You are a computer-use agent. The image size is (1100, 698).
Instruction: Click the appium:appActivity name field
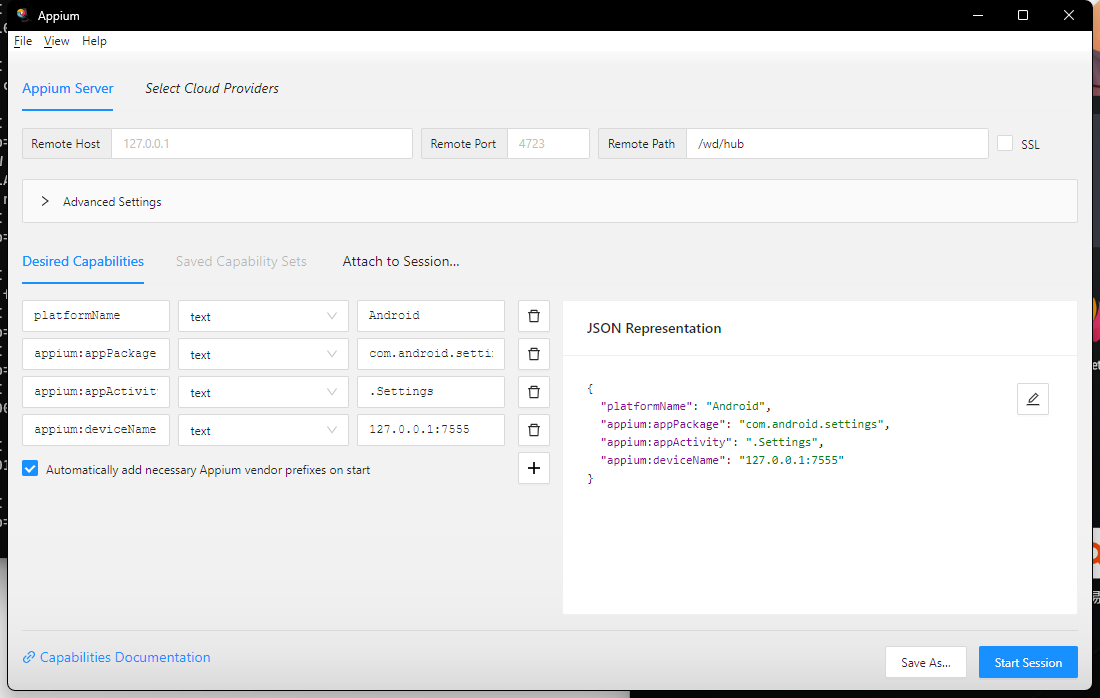(x=96, y=391)
